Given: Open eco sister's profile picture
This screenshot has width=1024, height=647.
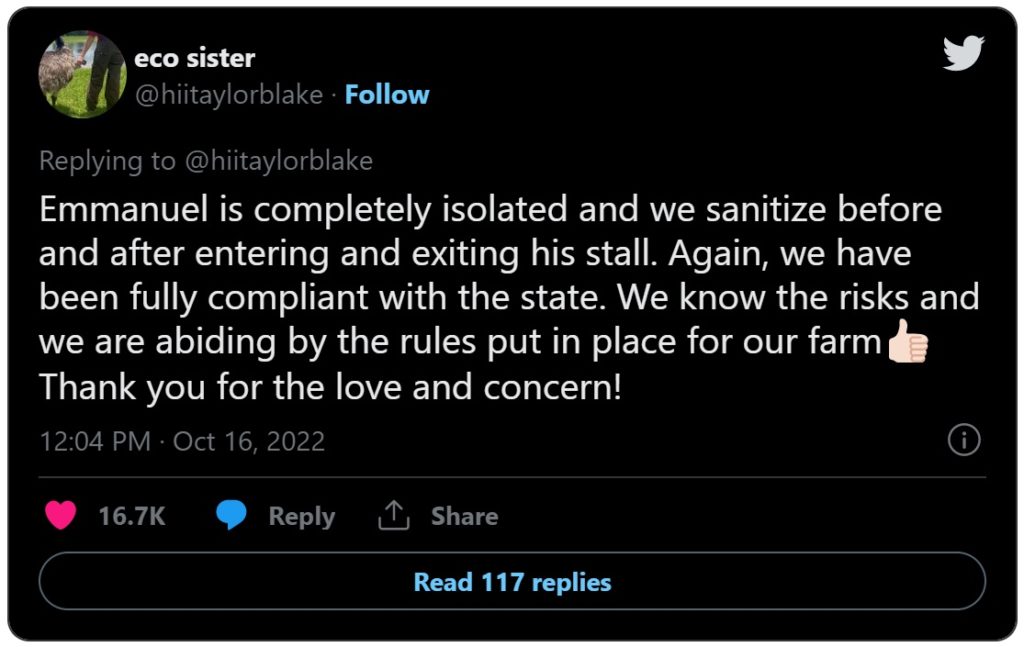Looking at the screenshot, I should click(82, 73).
